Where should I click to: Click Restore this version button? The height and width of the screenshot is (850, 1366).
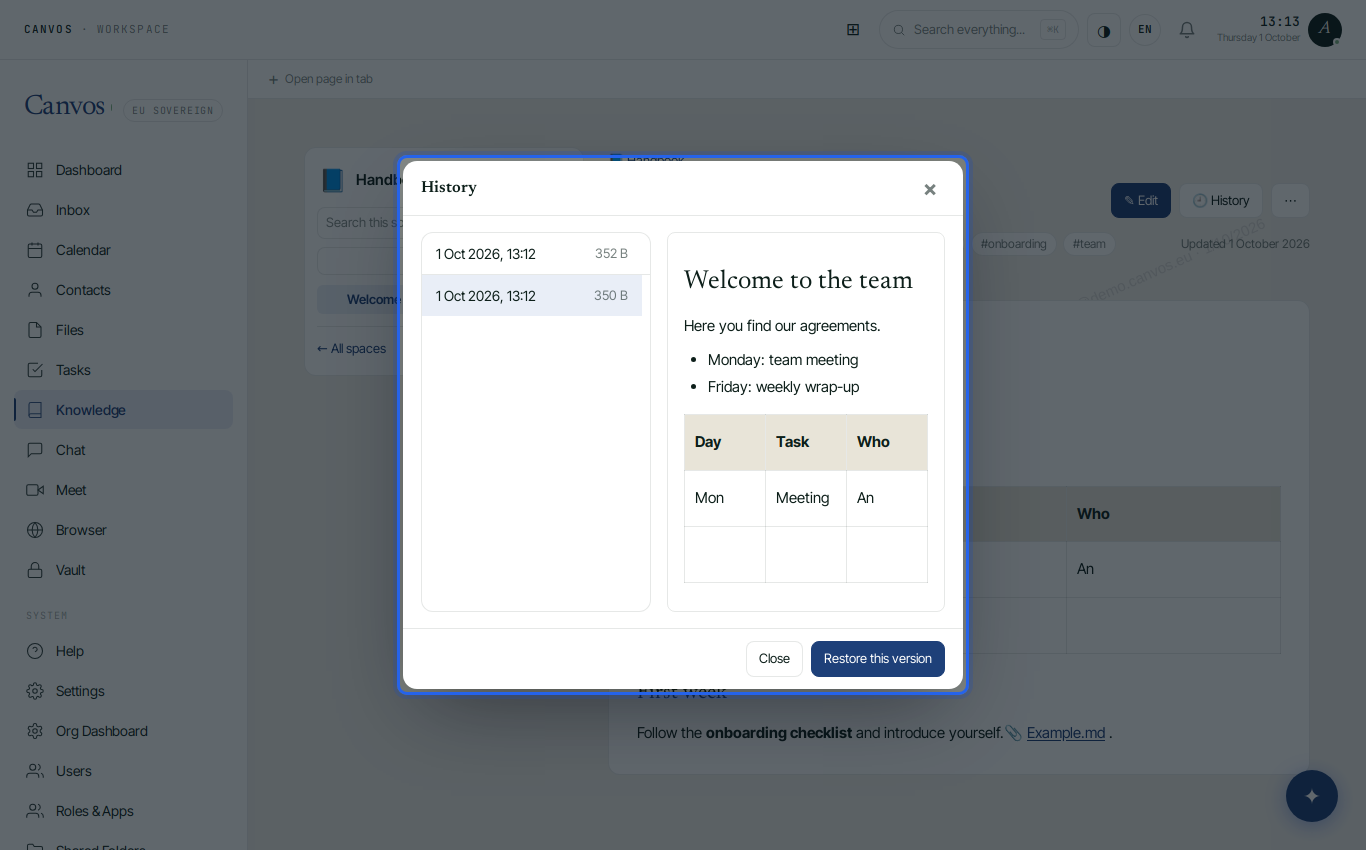pyautogui.click(x=878, y=659)
